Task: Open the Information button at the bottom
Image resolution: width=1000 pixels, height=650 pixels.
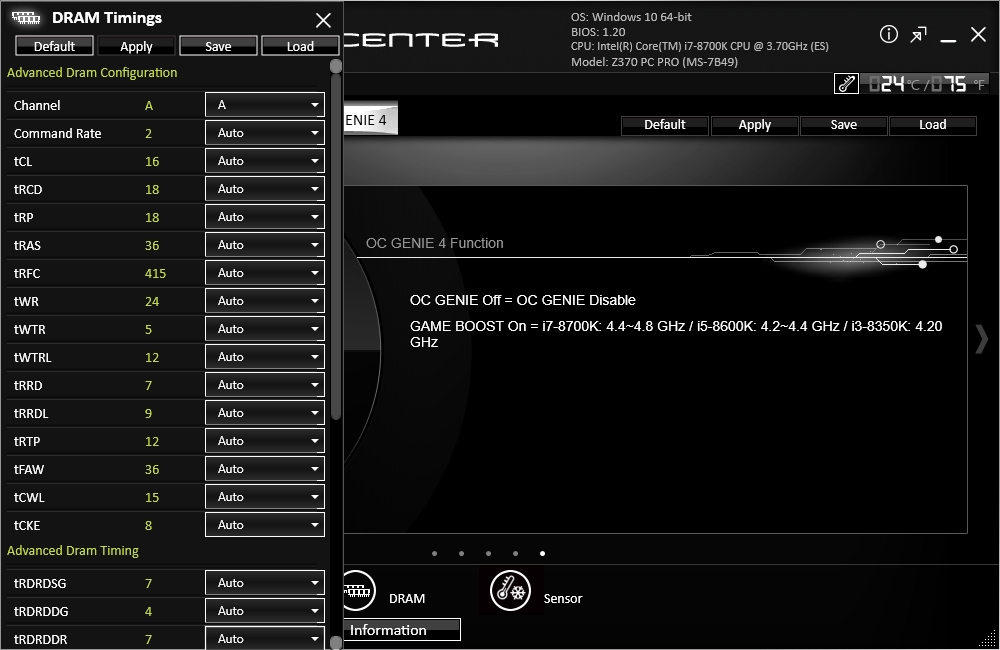Action: (x=402, y=630)
